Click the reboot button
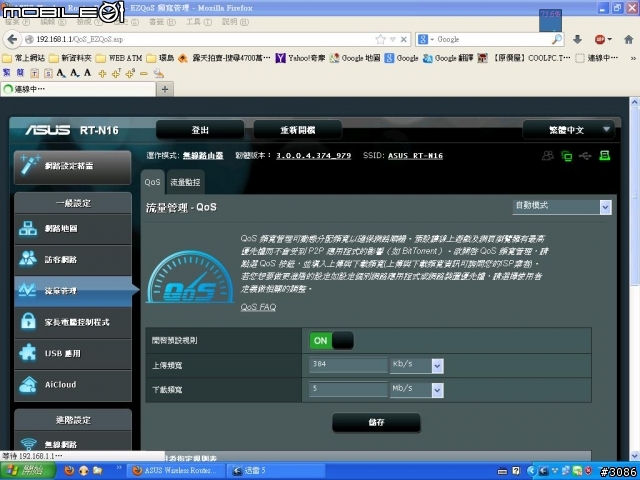The width and height of the screenshot is (640, 480). [298, 130]
